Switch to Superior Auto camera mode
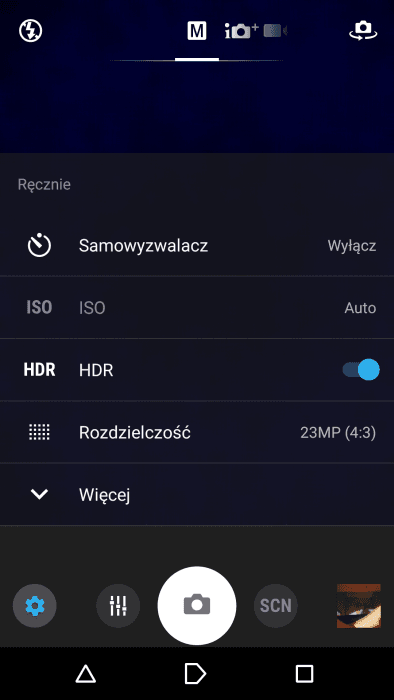This screenshot has height=700, width=394. click(241, 31)
